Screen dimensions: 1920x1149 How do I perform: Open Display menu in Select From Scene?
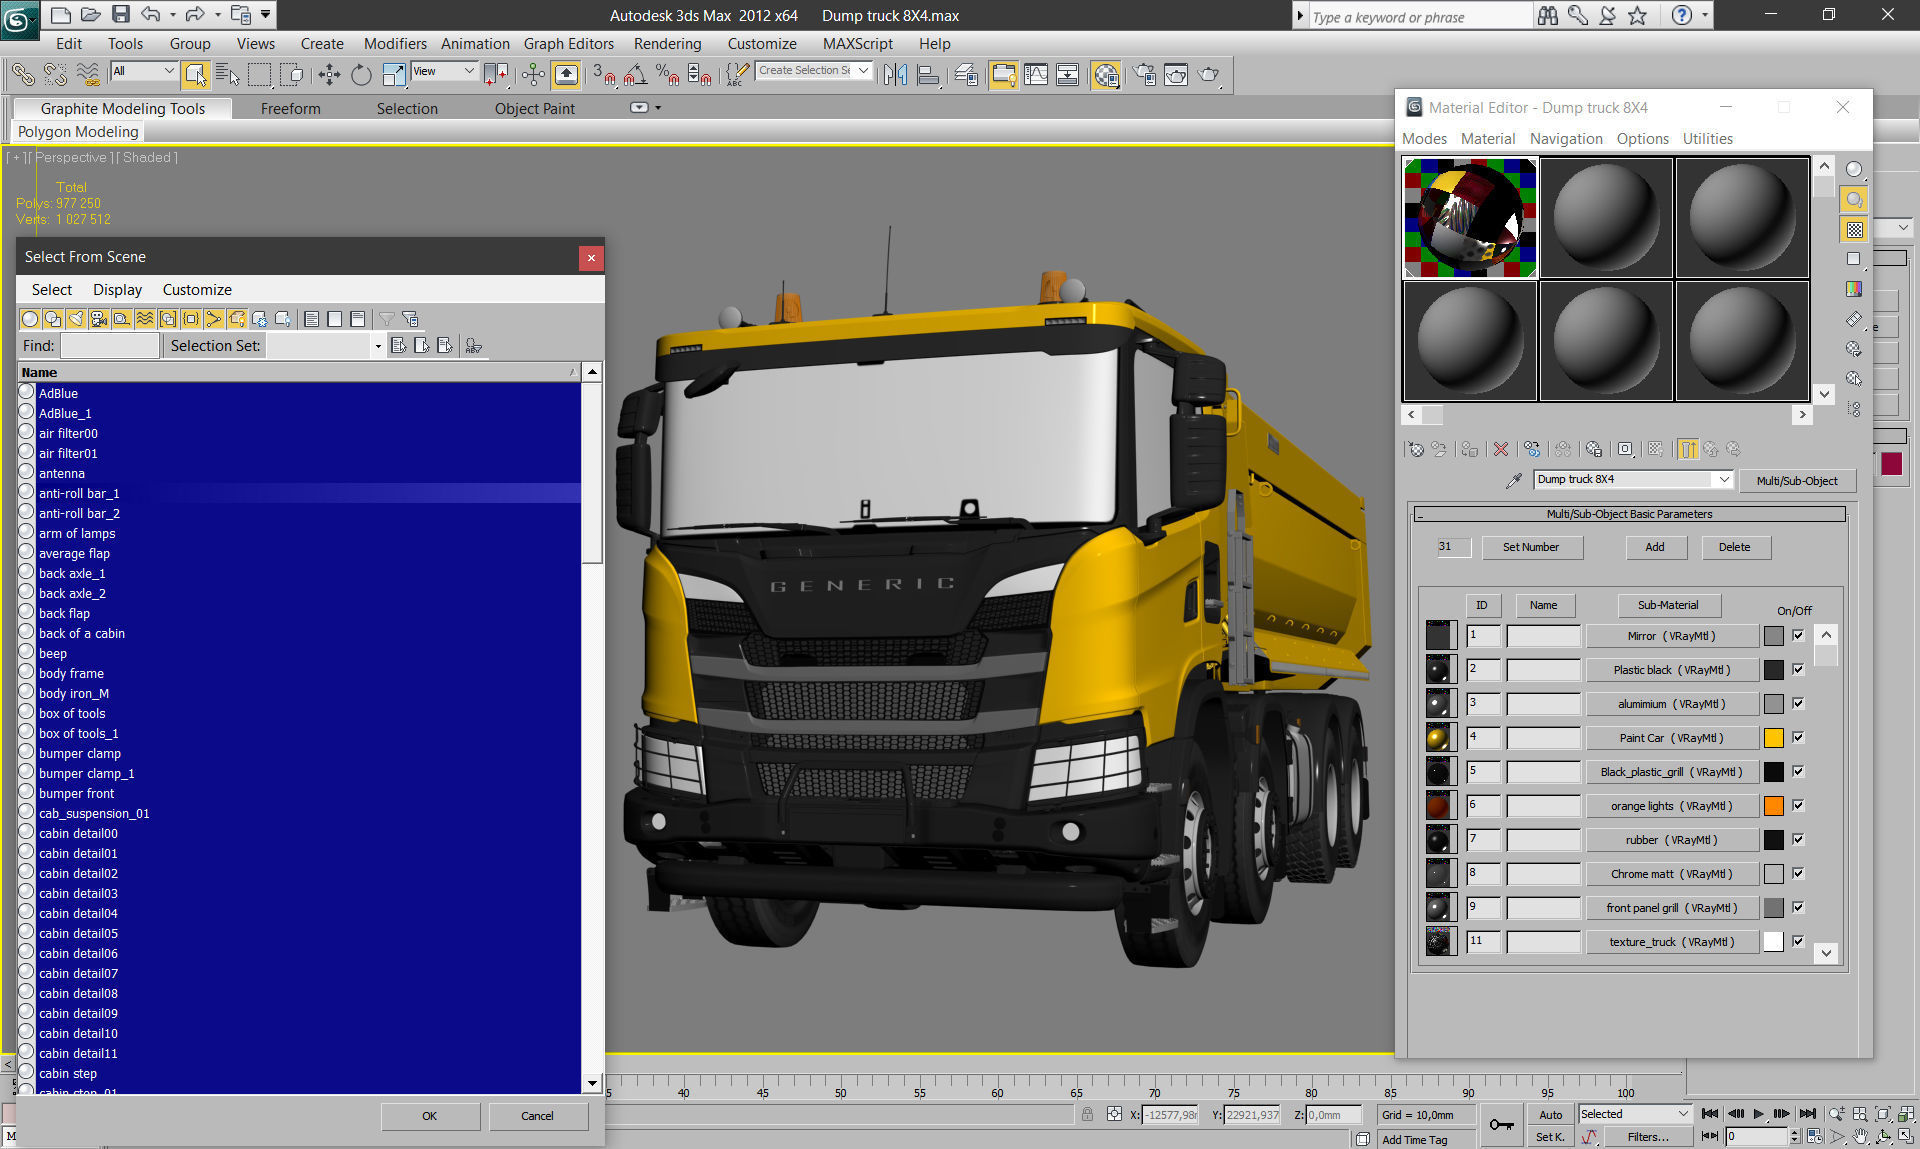(x=117, y=290)
